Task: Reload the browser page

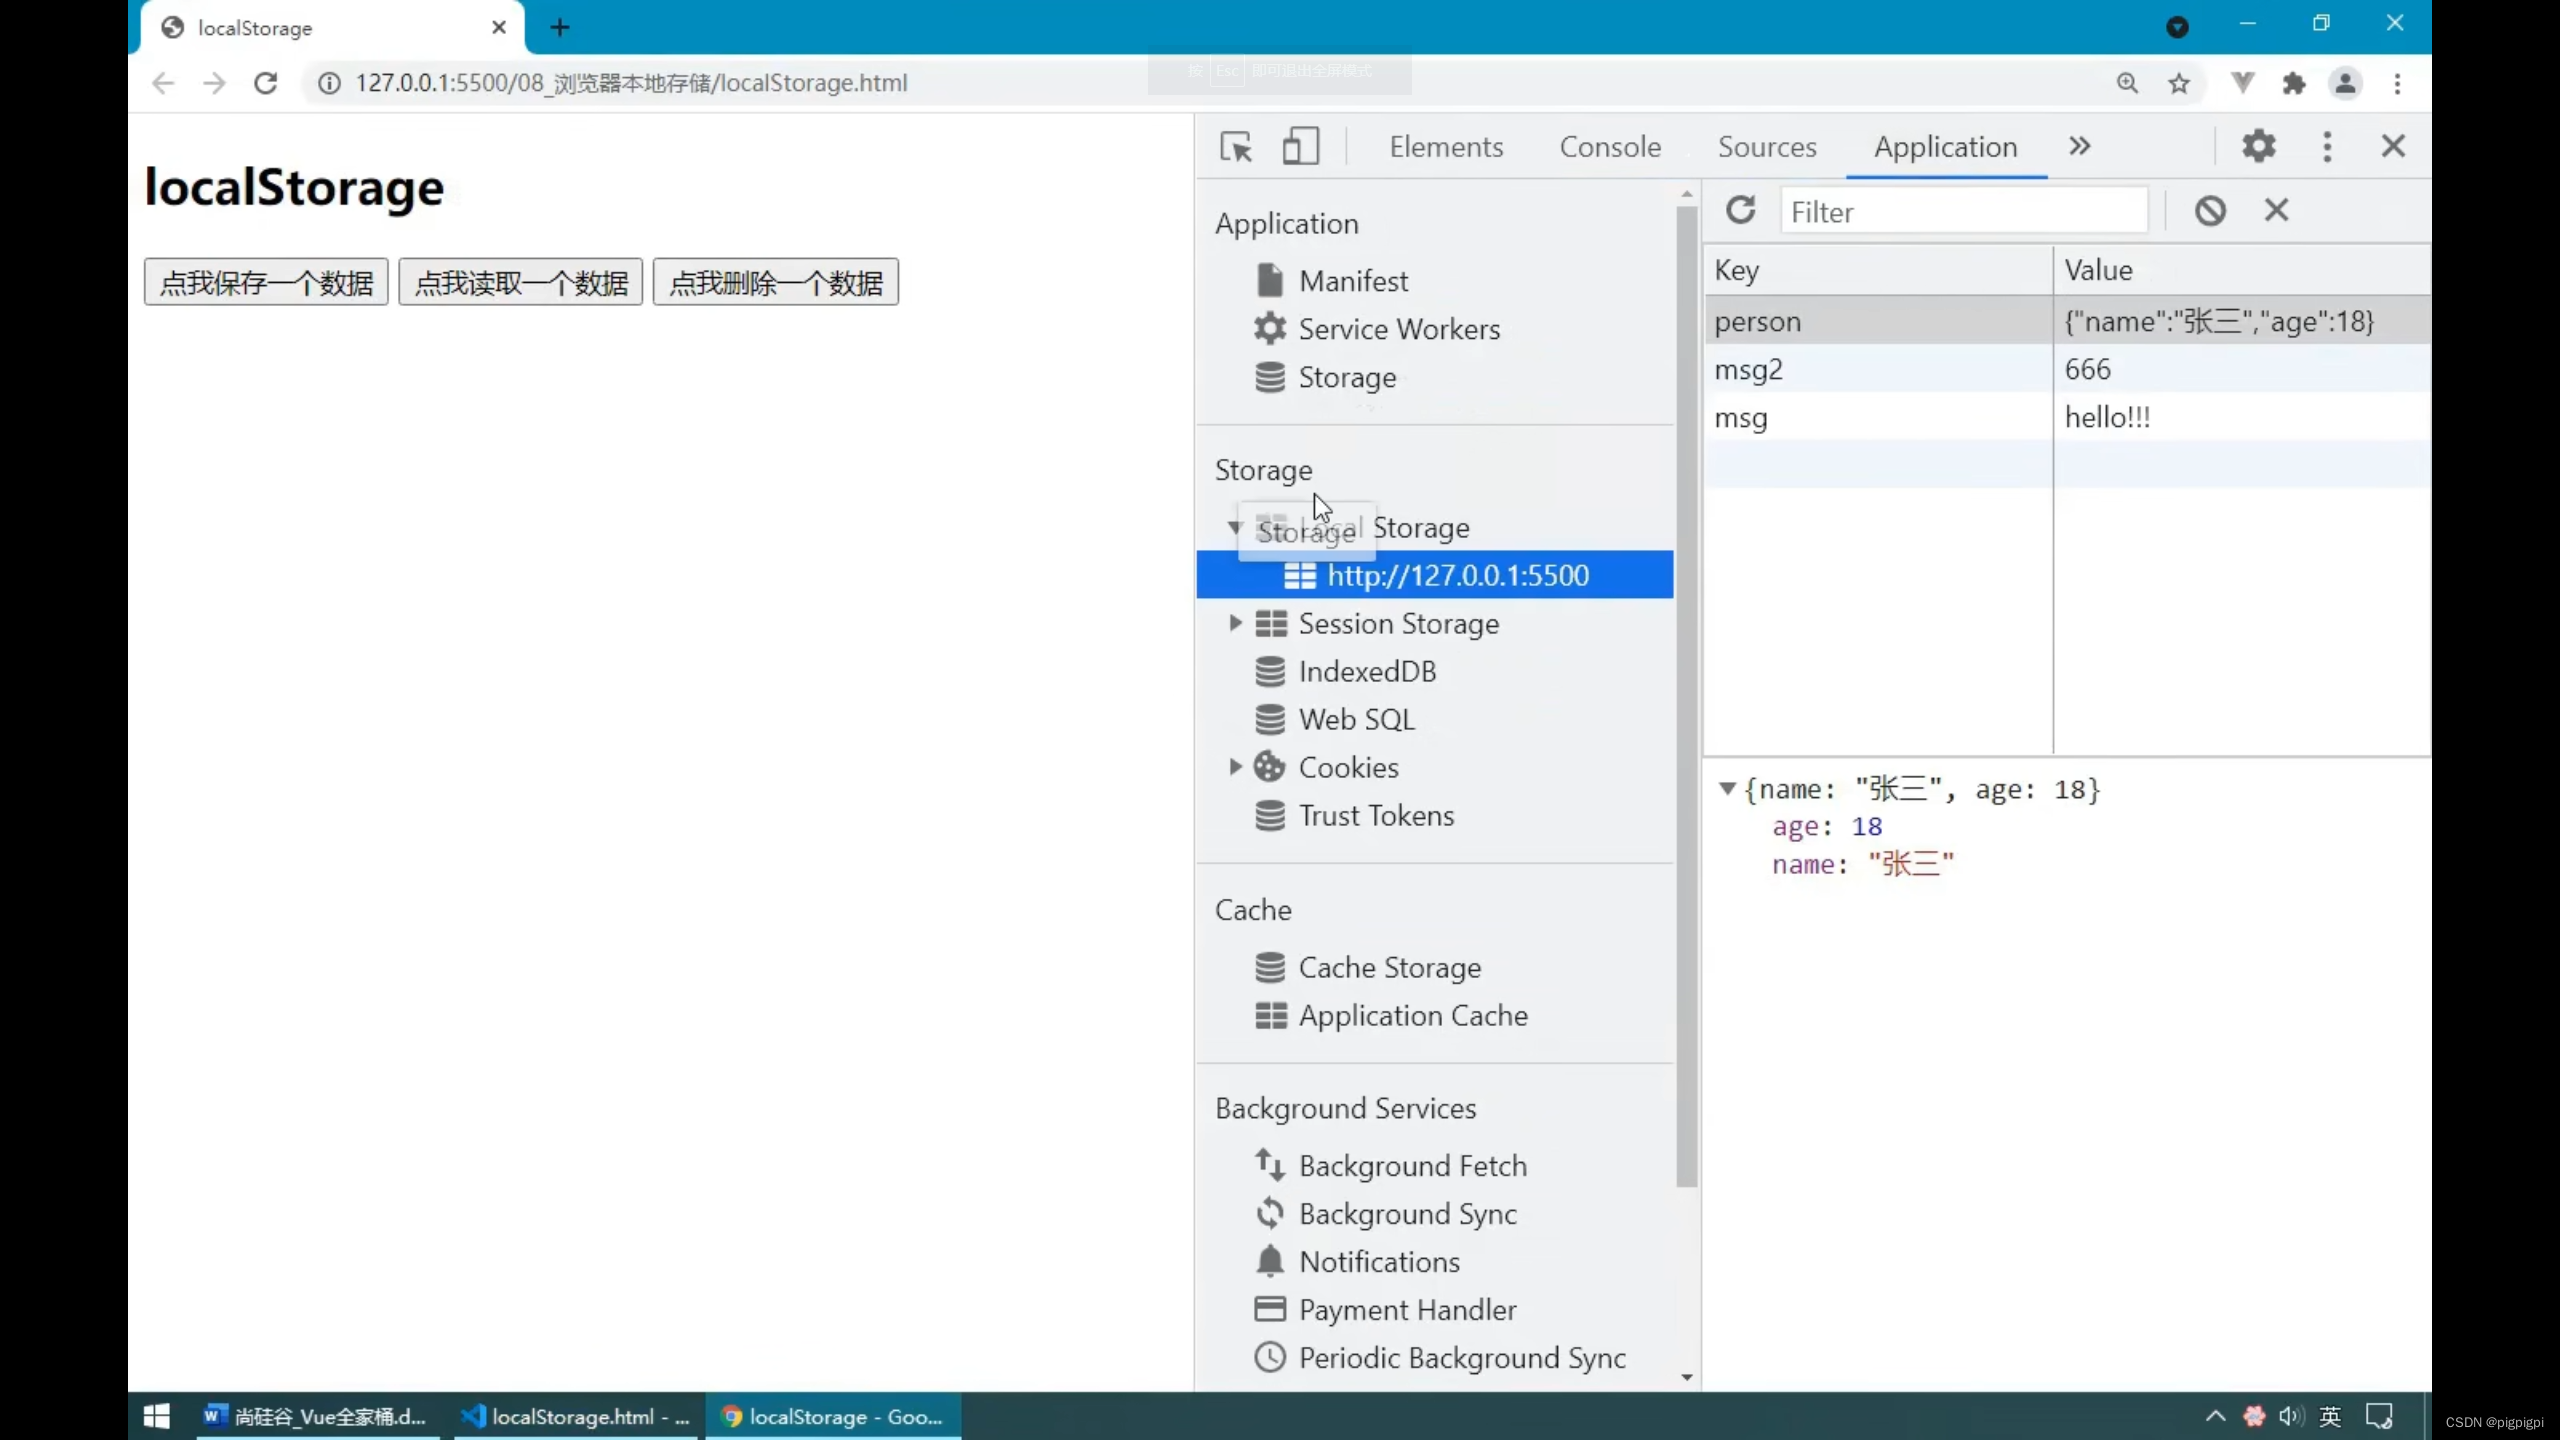Action: 265,83
